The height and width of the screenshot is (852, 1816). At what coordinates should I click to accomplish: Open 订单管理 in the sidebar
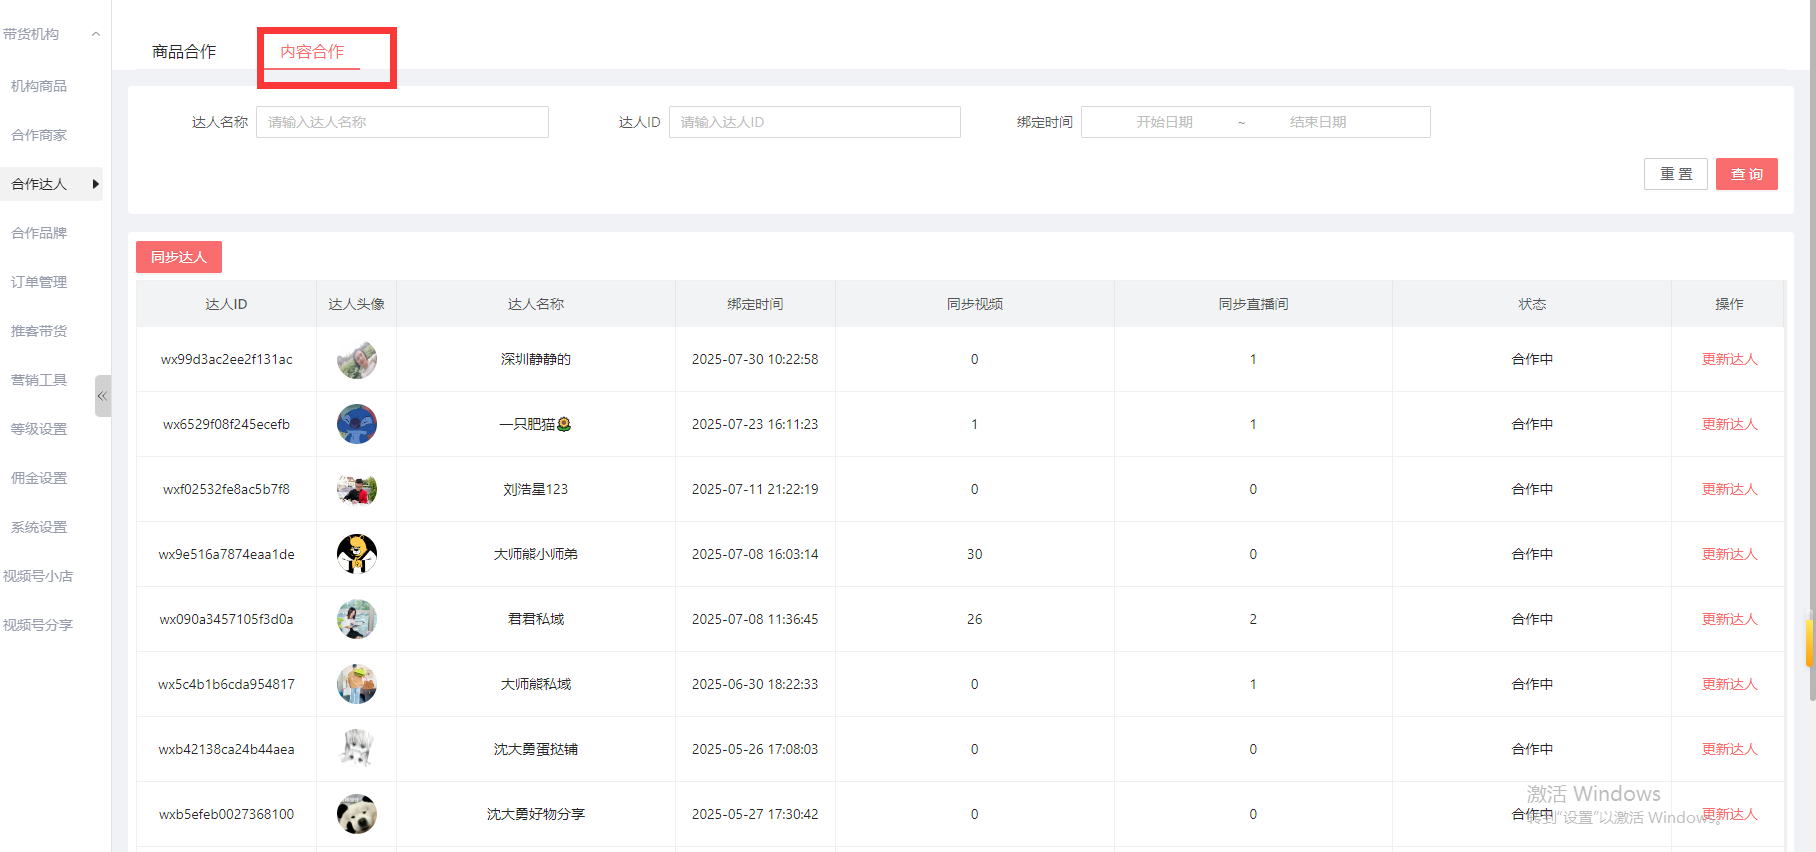(x=39, y=282)
